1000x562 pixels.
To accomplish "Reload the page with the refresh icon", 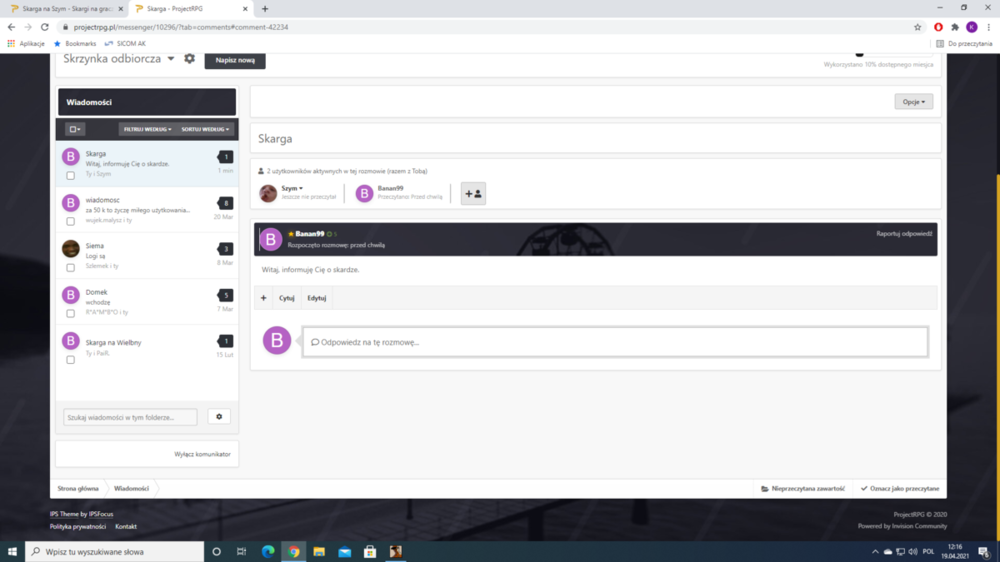I will point(45,27).
